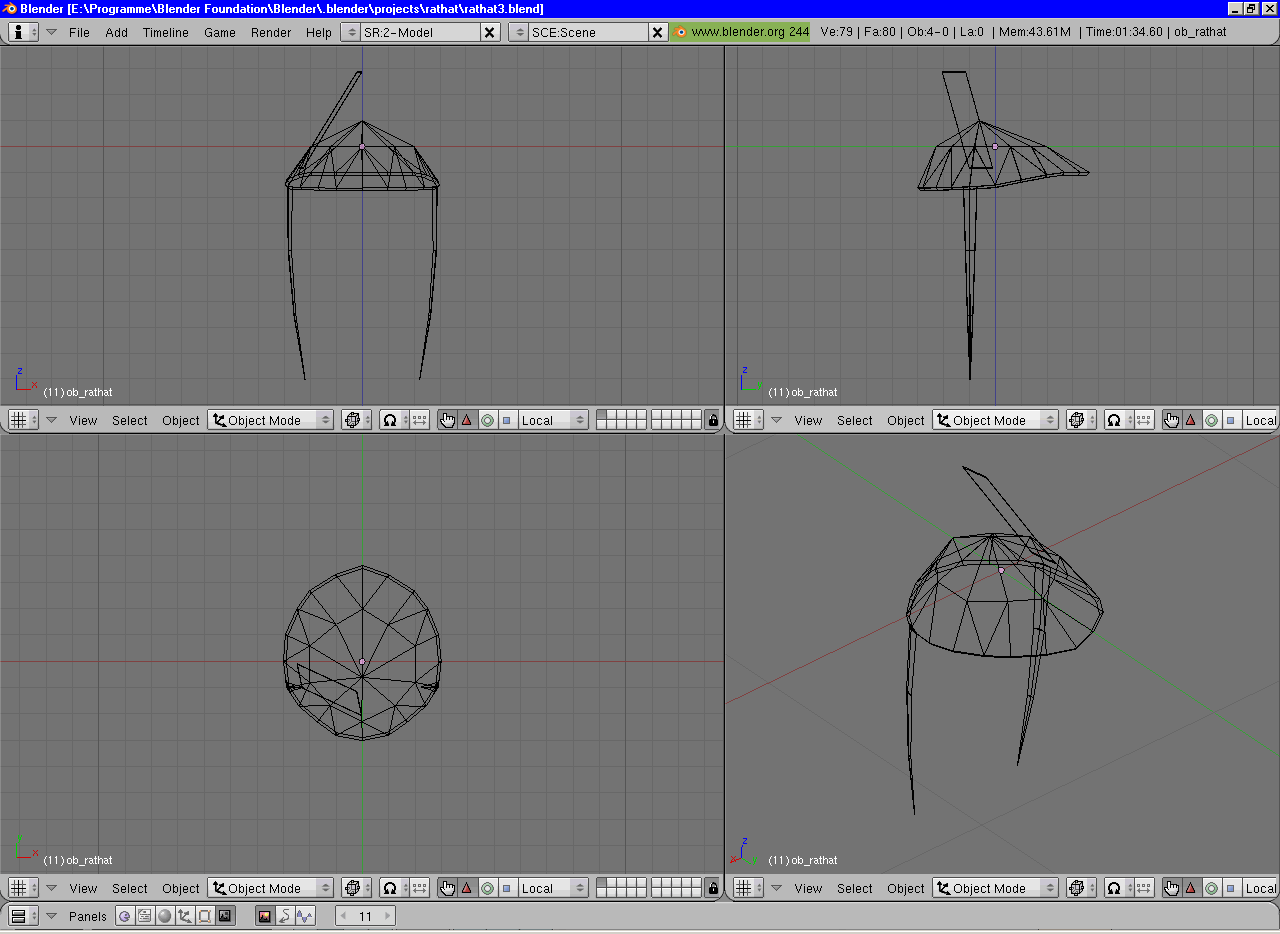Select the Shading context sphere icon
The width and height of the screenshot is (1280, 934).
click(165, 916)
